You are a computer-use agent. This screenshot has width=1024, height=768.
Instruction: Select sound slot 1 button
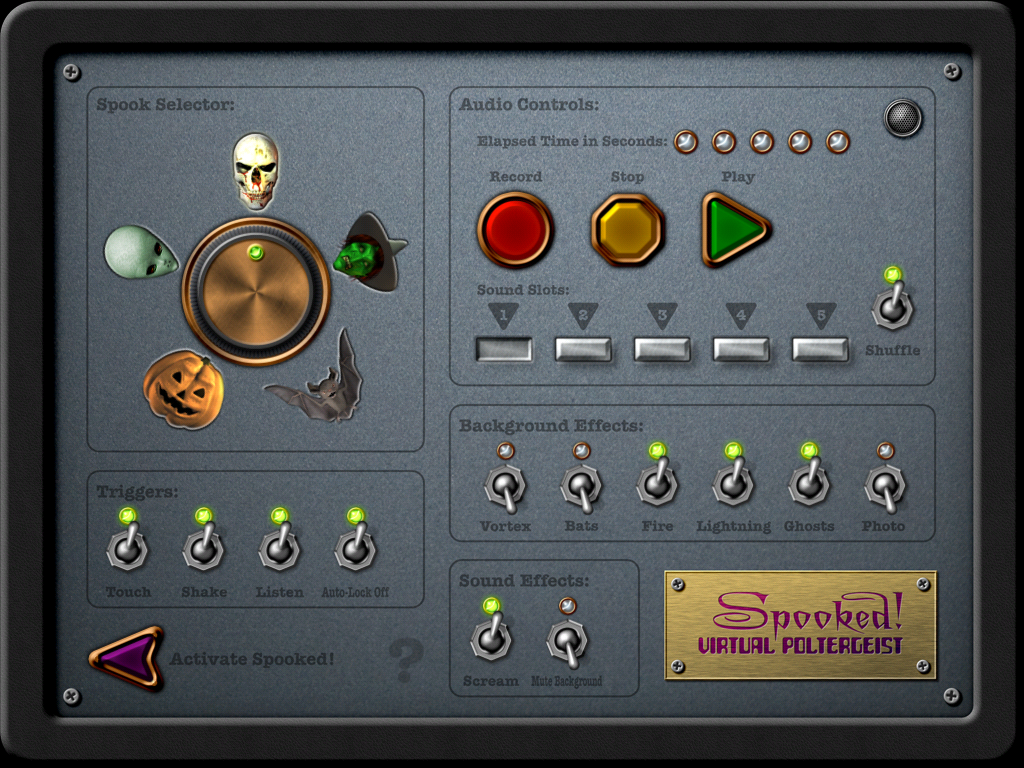tap(504, 349)
